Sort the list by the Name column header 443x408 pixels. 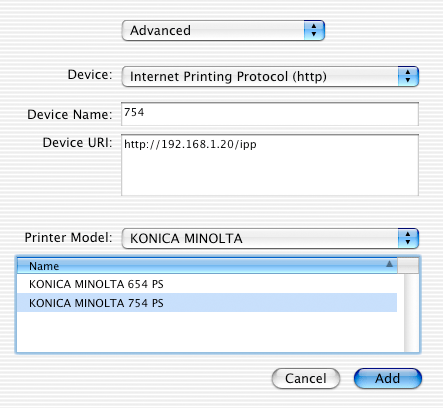point(207,266)
